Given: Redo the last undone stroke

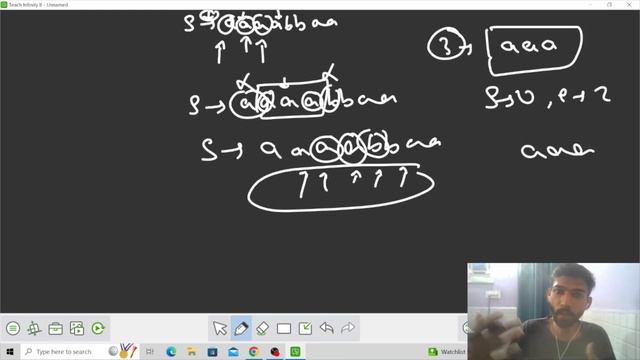Looking at the screenshot, I should tap(348, 328).
